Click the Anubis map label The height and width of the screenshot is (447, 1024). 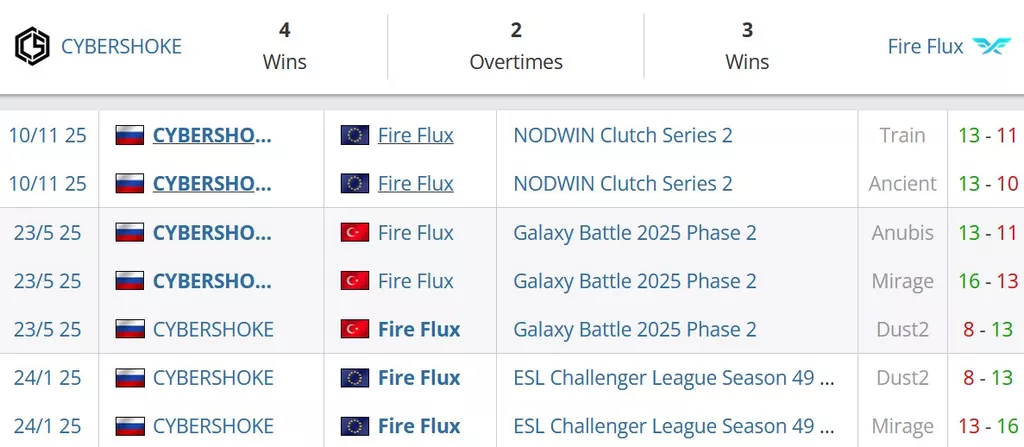[x=902, y=233]
